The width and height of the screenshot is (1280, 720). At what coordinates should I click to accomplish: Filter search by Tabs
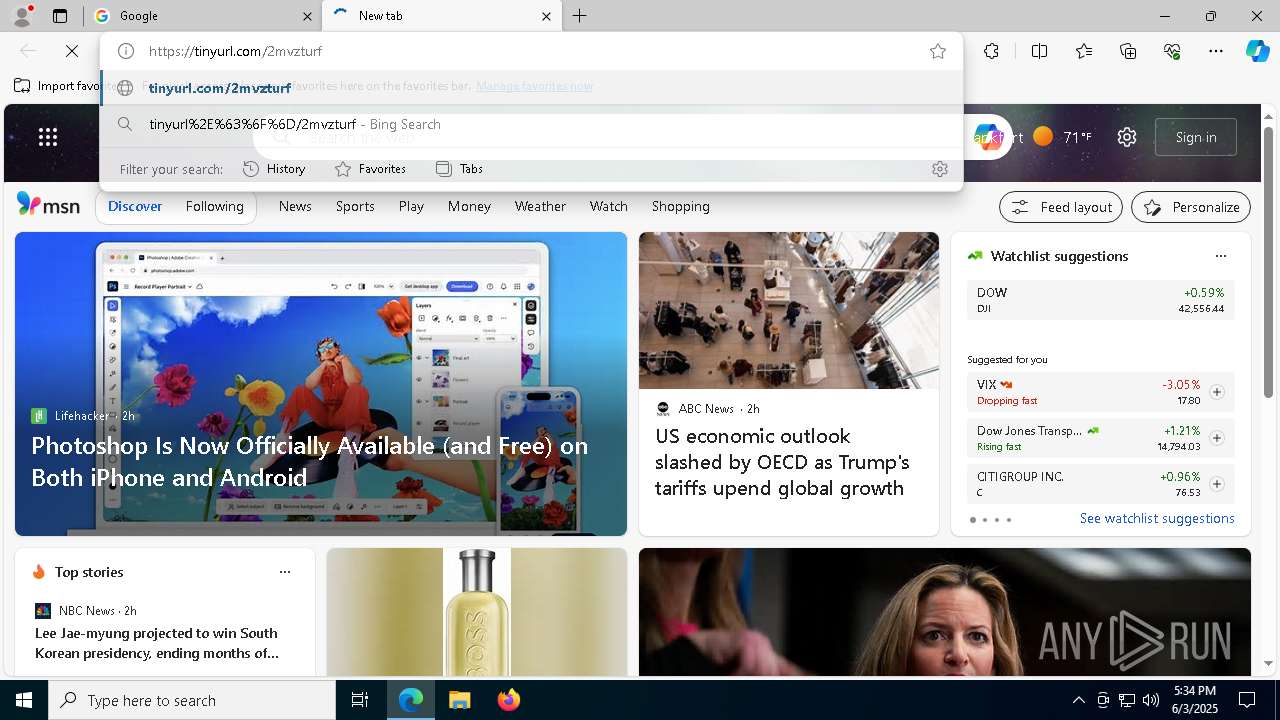(x=460, y=169)
